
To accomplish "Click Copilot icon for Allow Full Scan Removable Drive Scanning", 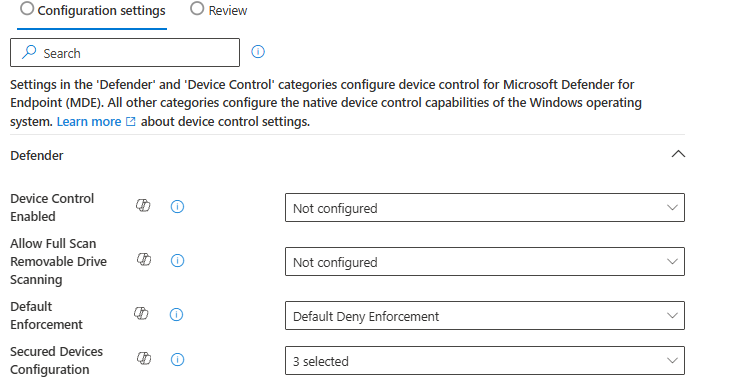I will coord(144,259).
